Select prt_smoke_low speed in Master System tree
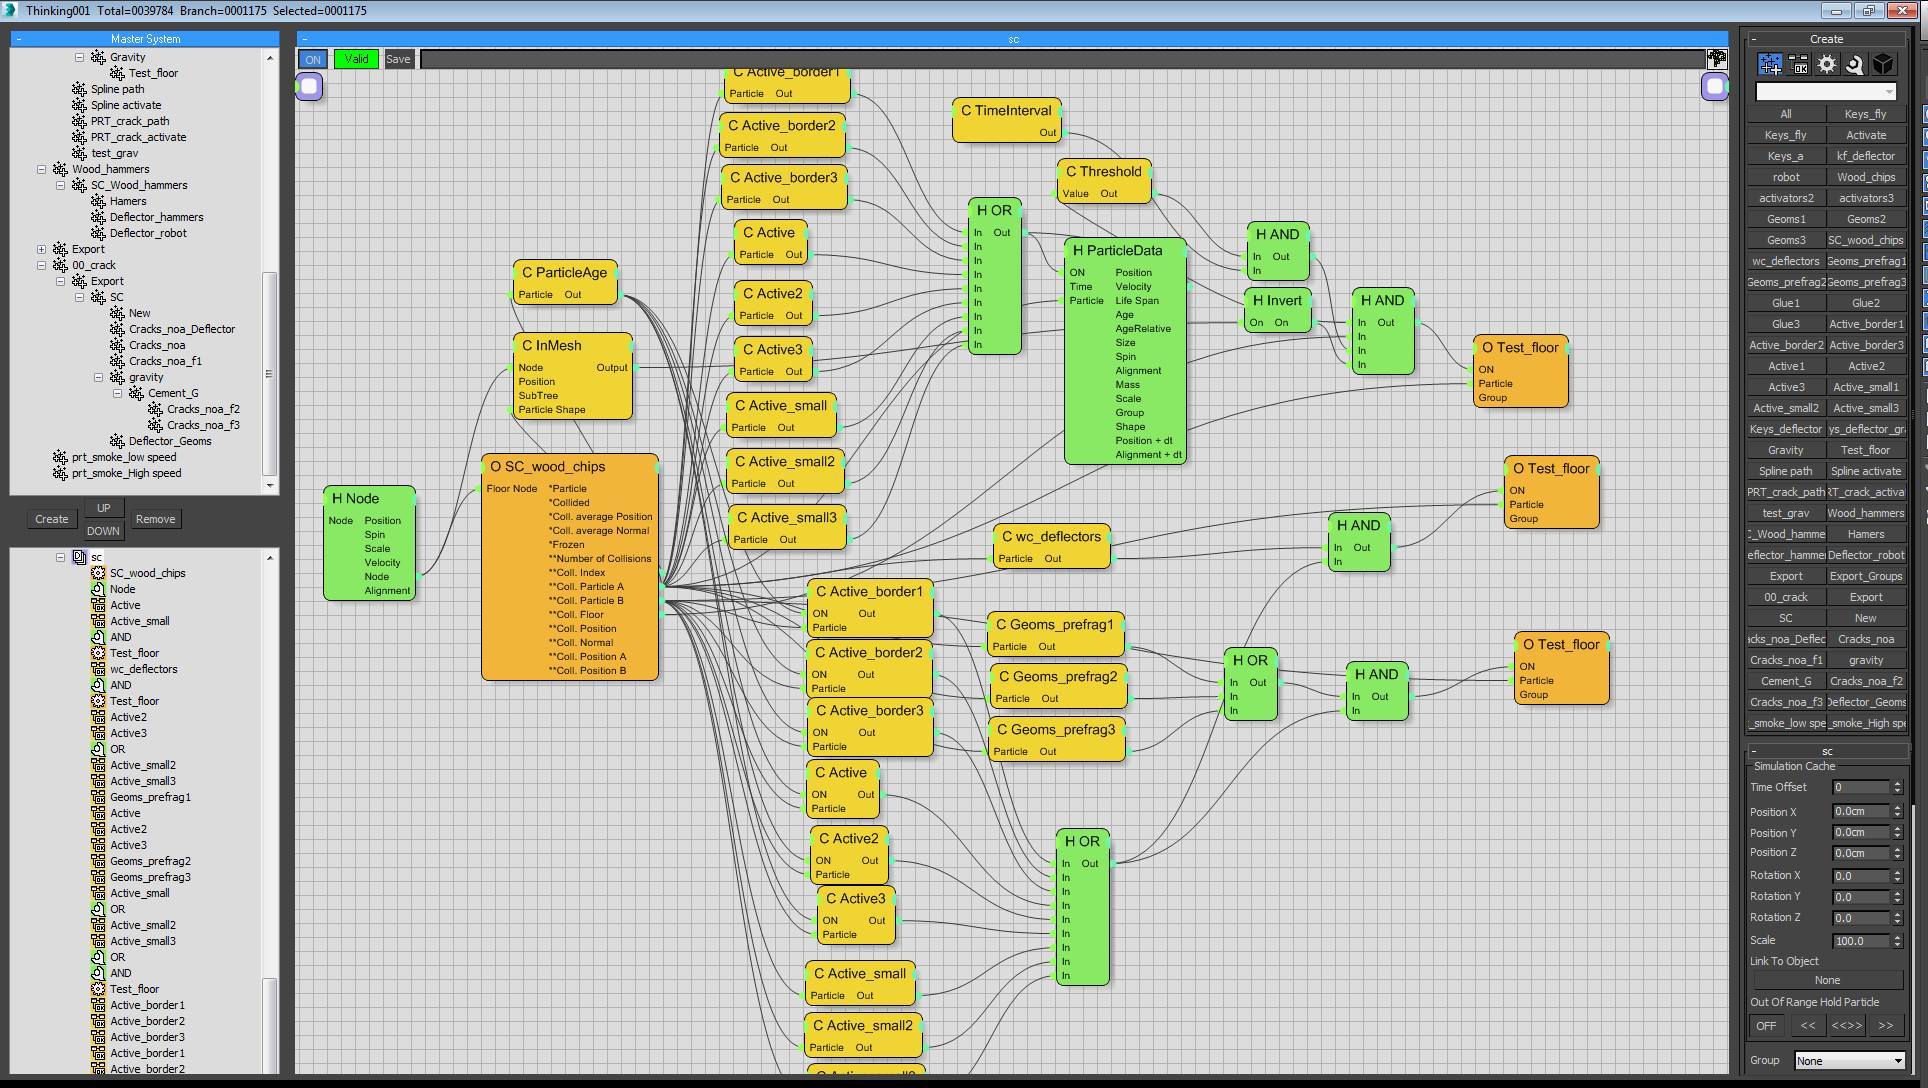The height and width of the screenshot is (1088, 1928). click(x=124, y=458)
